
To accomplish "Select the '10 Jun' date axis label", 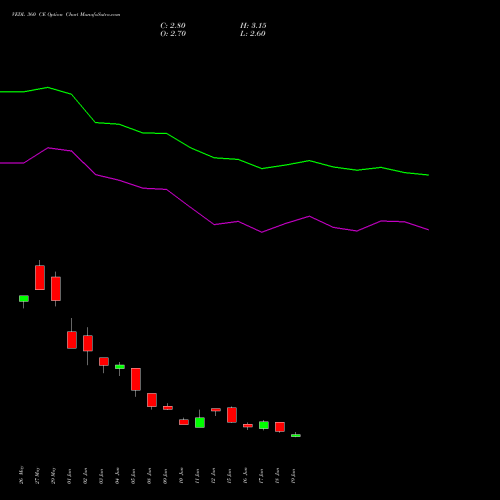I will (182, 476).
